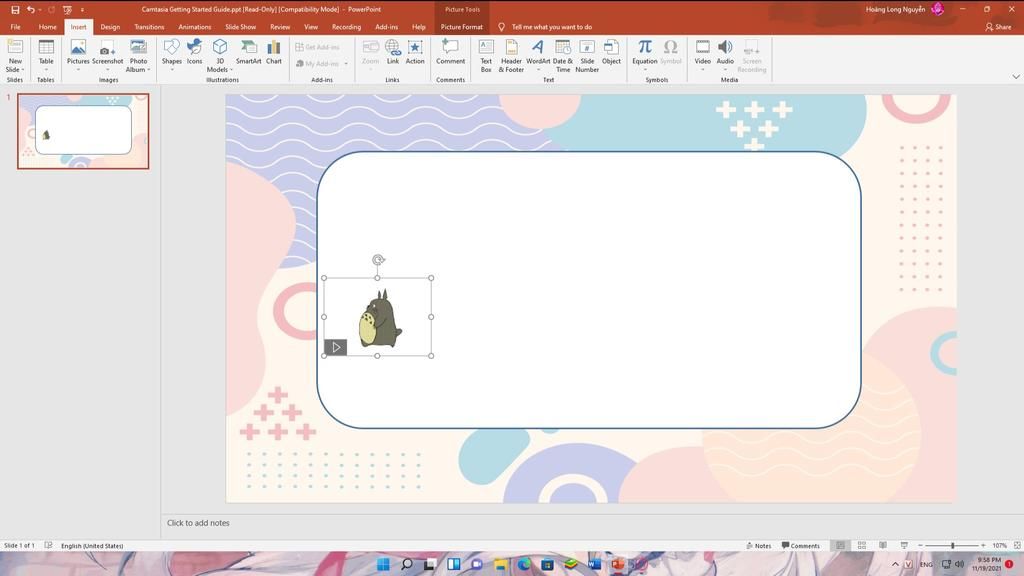Screen dimensions: 1024x576
Task: Open the Picture Format tab
Action: [x=462, y=27]
